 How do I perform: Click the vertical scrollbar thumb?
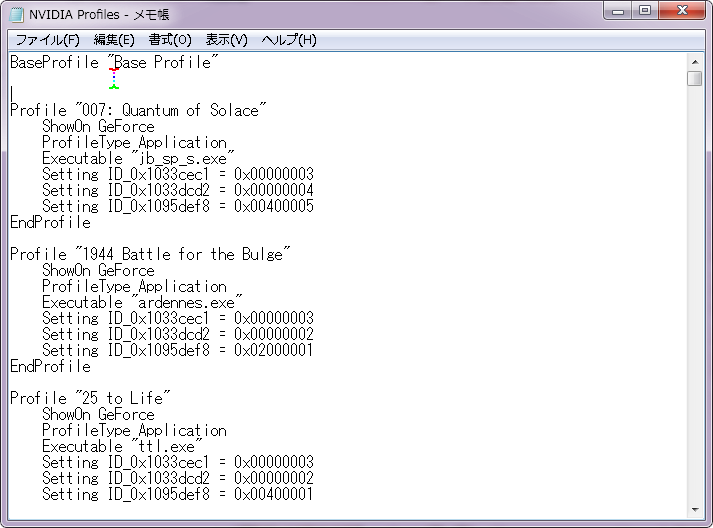(x=695, y=78)
